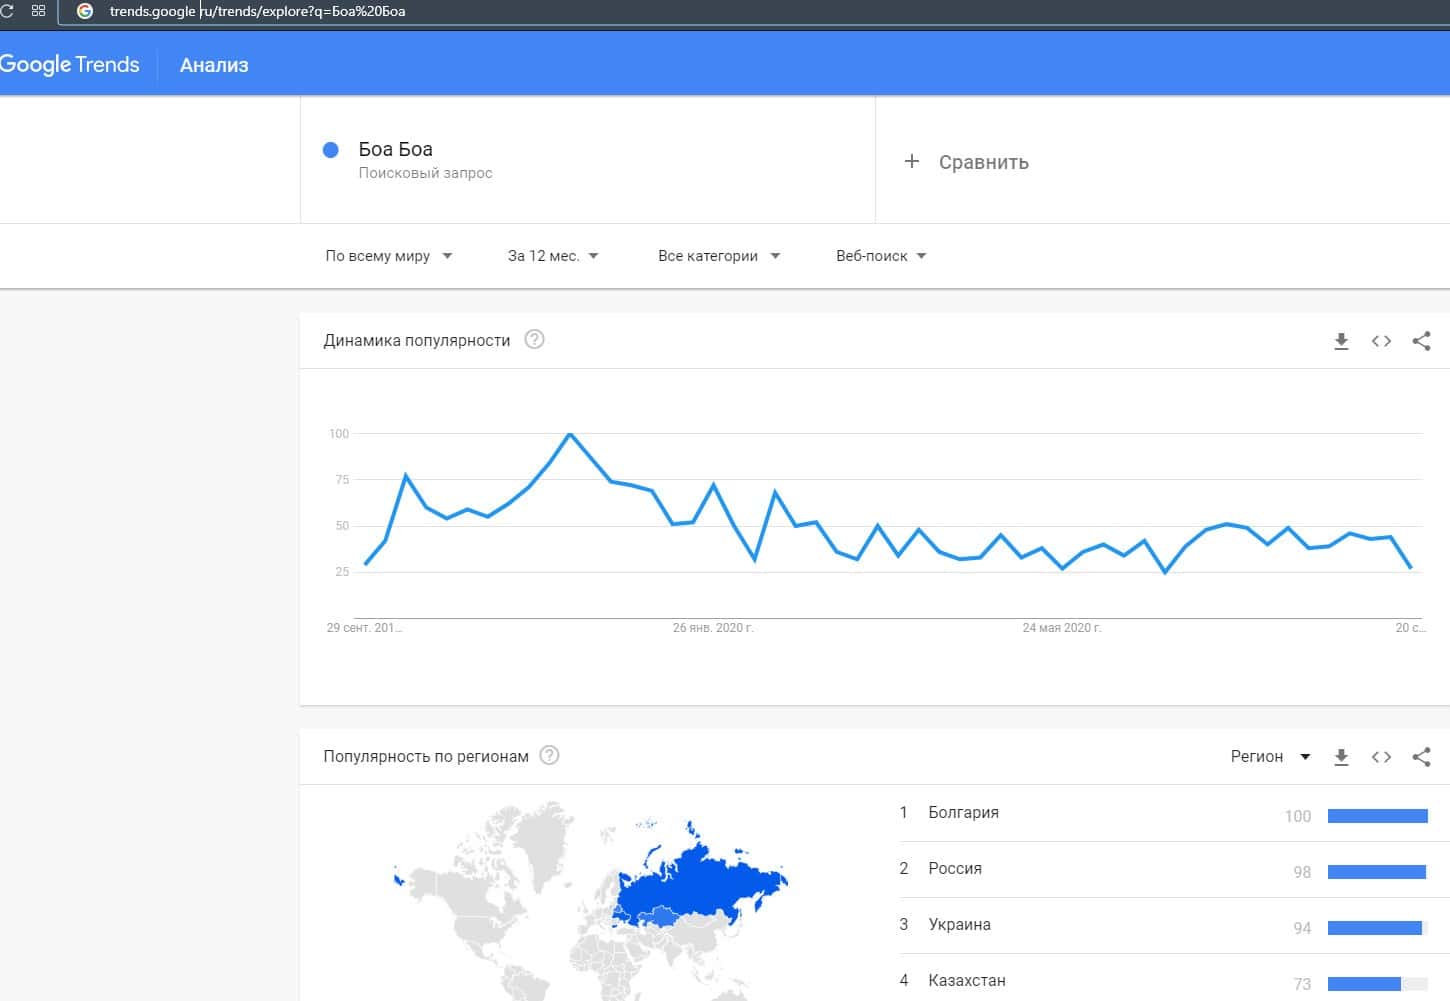This screenshot has width=1450, height=1001.
Task: Open help tooltip for Популярность по регионам
Action: (549, 756)
